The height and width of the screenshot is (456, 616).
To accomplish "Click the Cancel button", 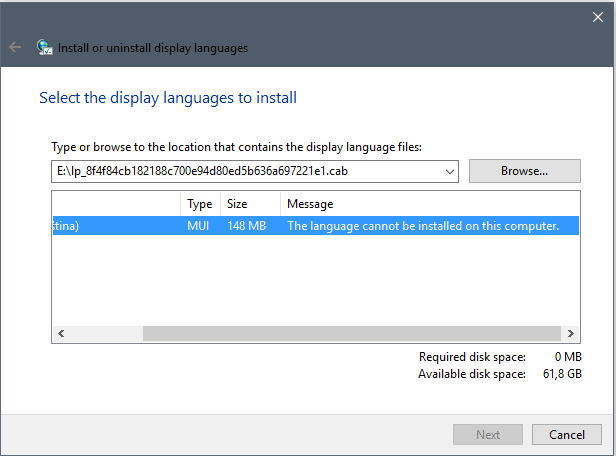I will point(567,435).
